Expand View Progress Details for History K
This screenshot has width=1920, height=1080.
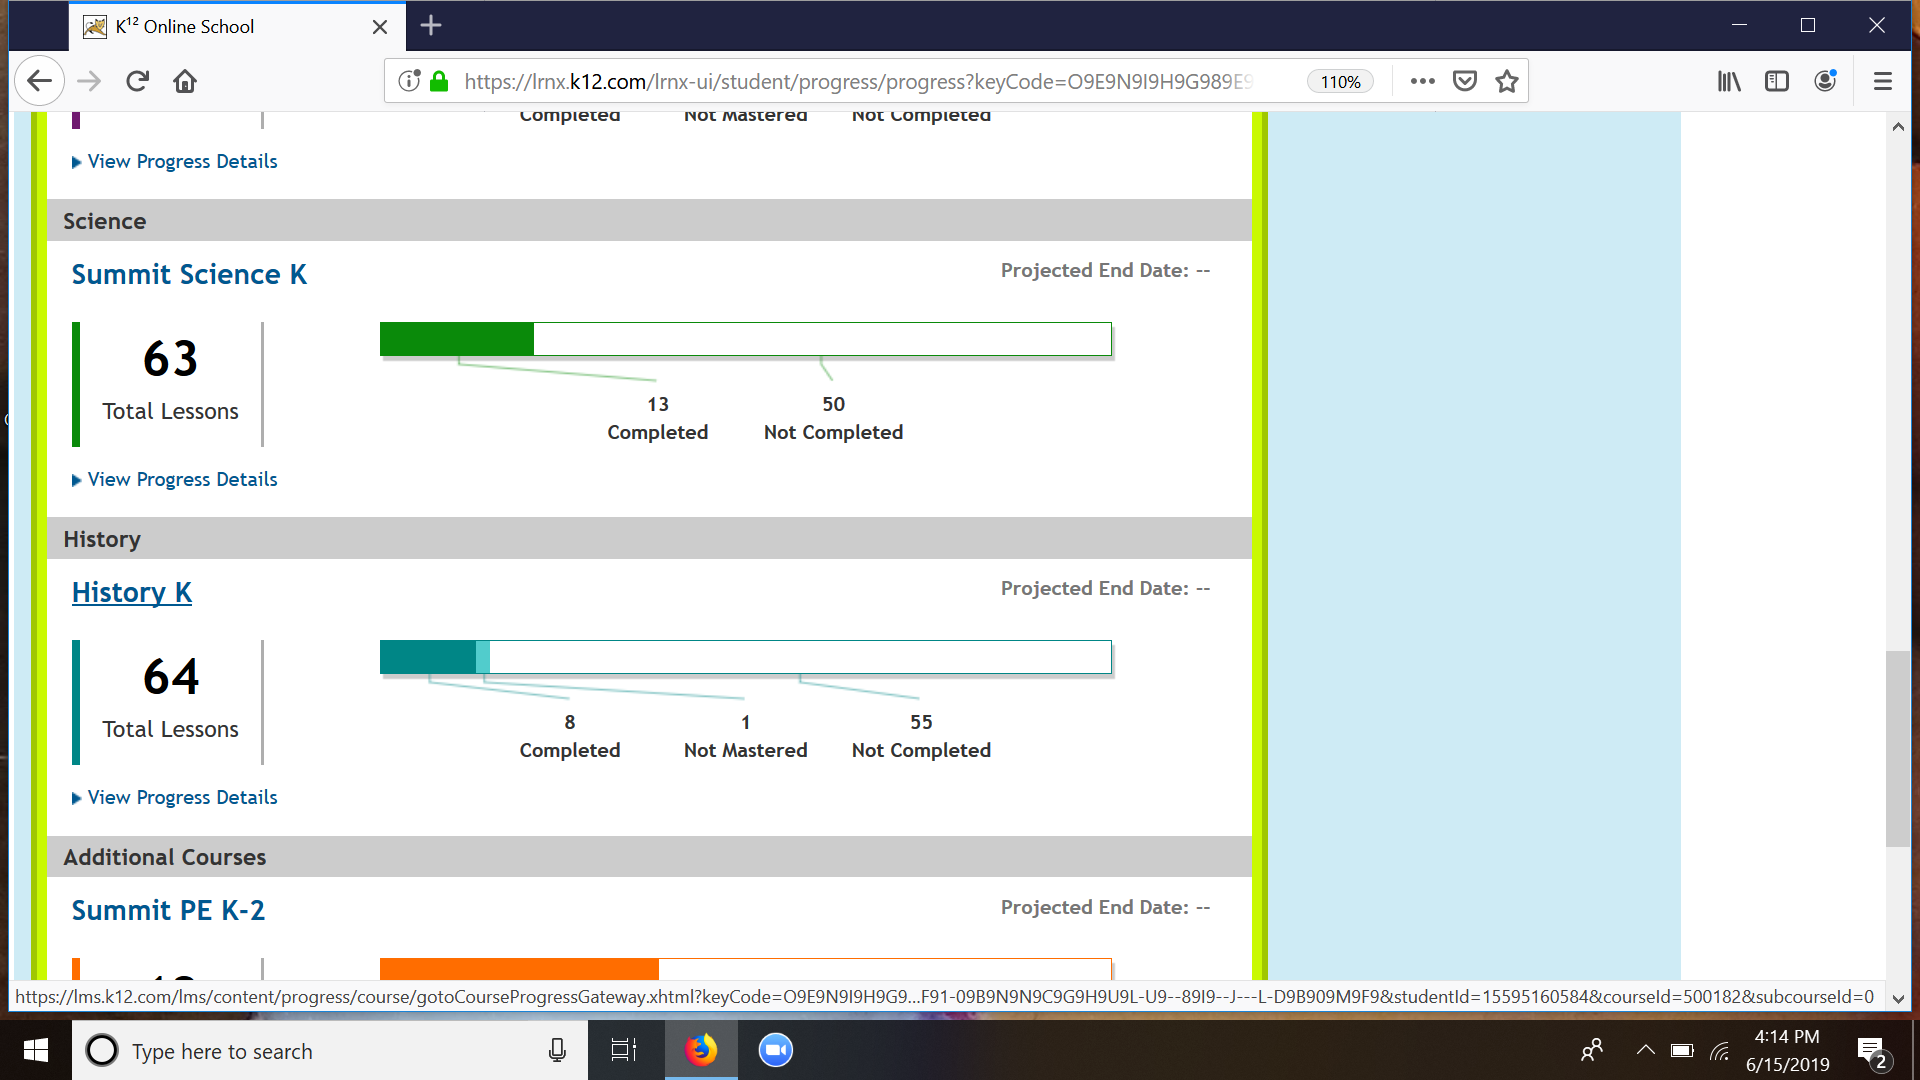point(174,798)
